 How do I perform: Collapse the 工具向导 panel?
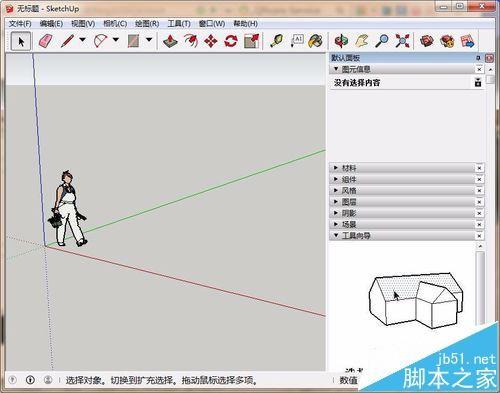click(x=336, y=235)
